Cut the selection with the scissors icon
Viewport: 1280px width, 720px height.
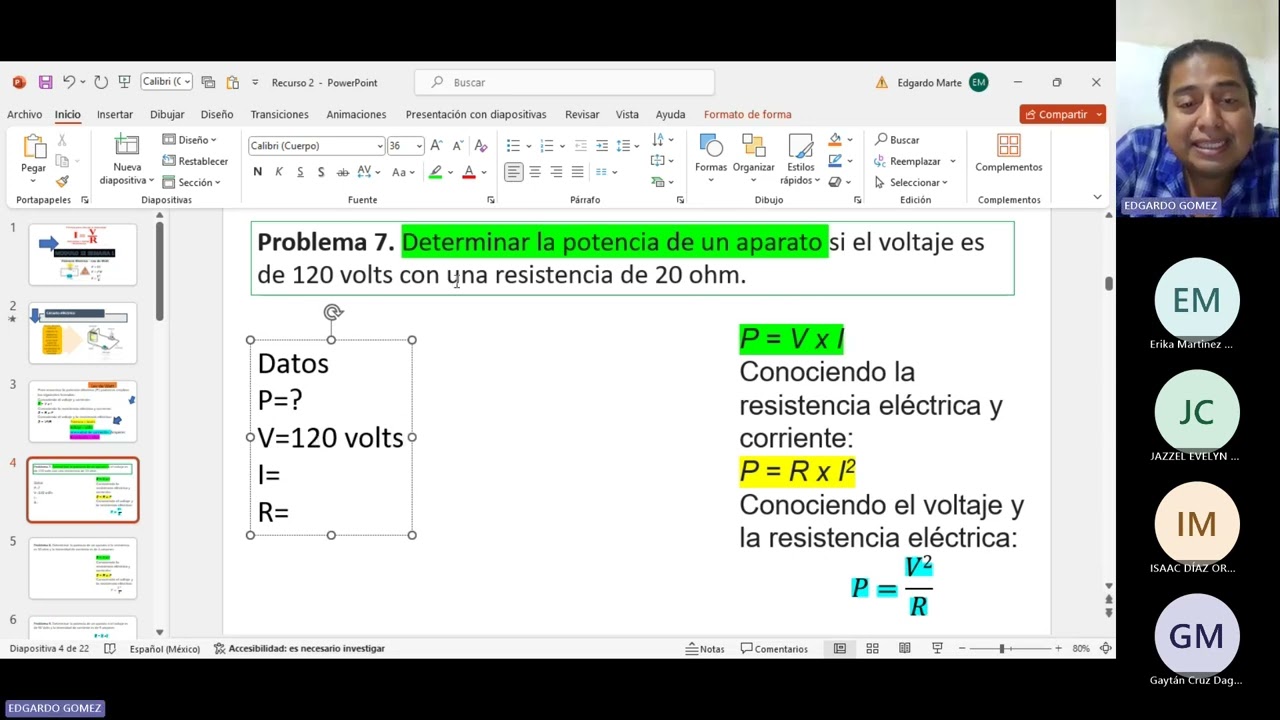(x=62, y=141)
